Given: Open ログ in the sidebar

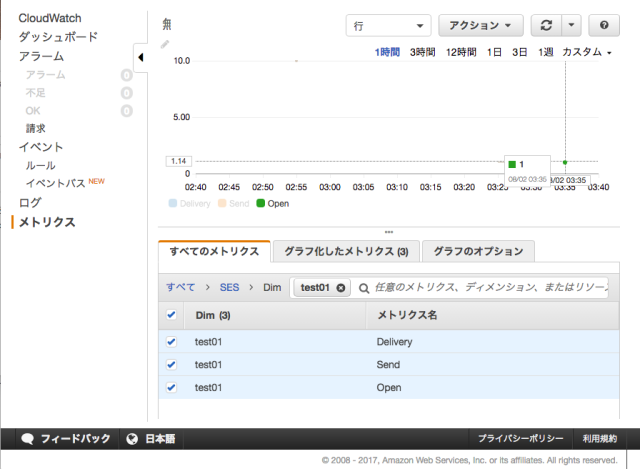Looking at the screenshot, I should click(x=30, y=202).
